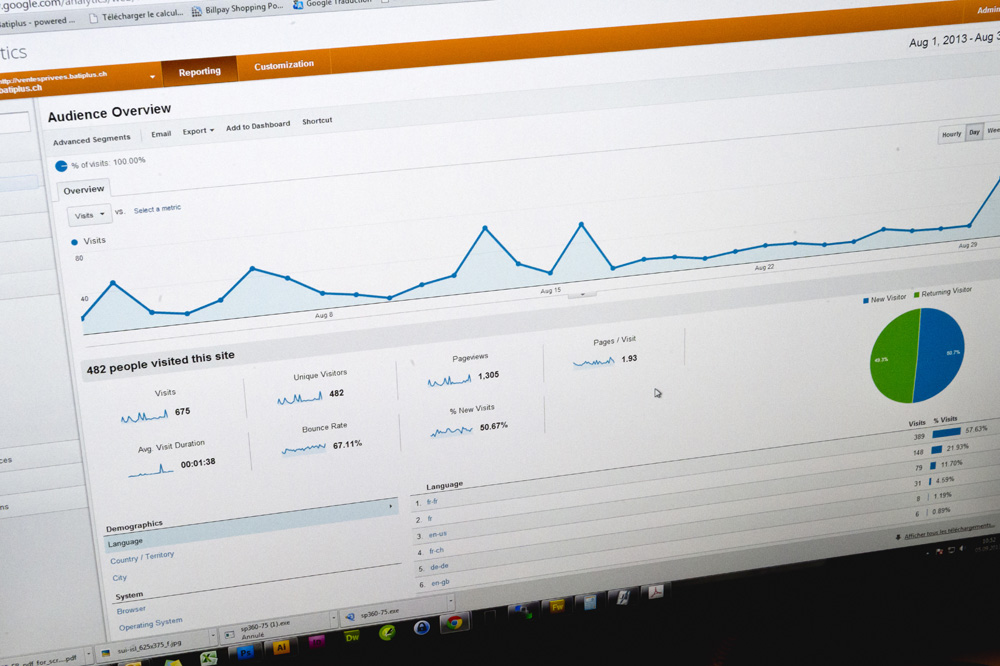This screenshot has height=666, width=1000.
Task: Click the Browser link under System
Action: pyautogui.click(x=131, y=610)
